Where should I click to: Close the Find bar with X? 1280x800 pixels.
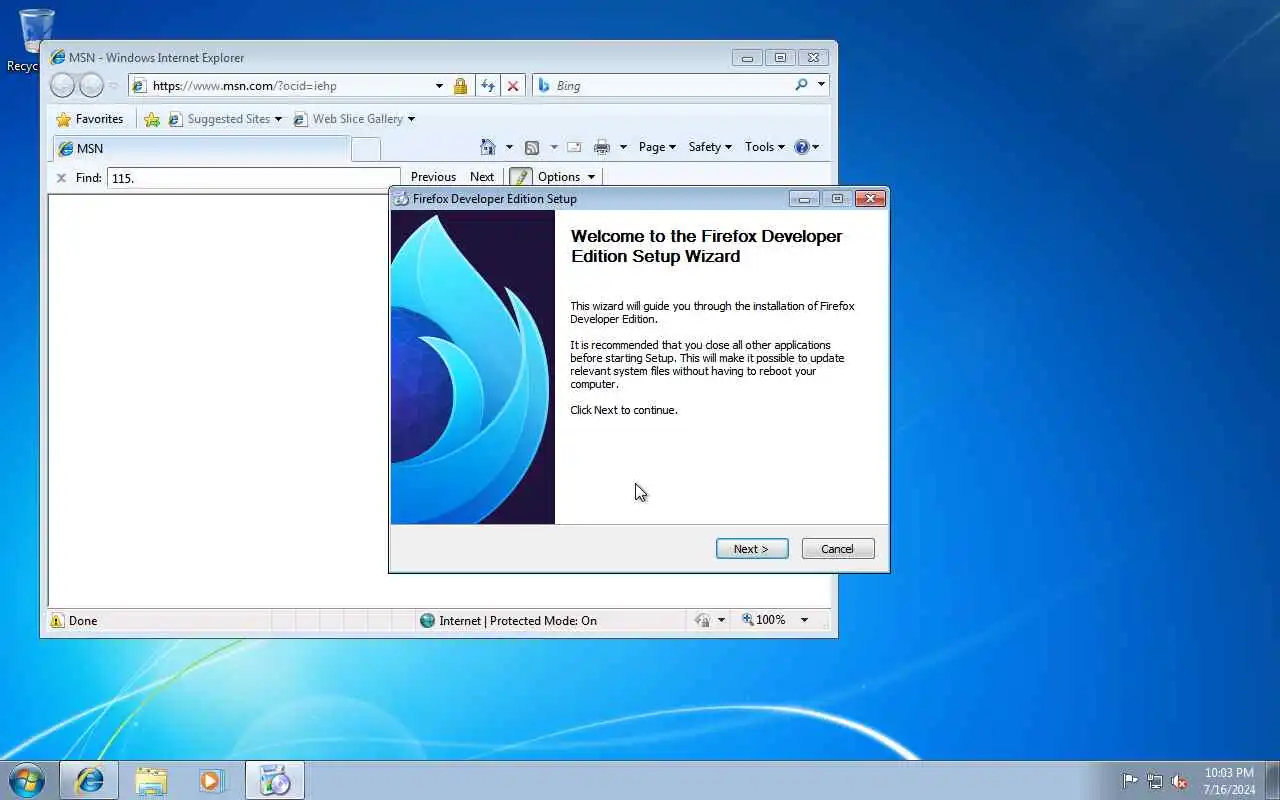coord(61,178)
